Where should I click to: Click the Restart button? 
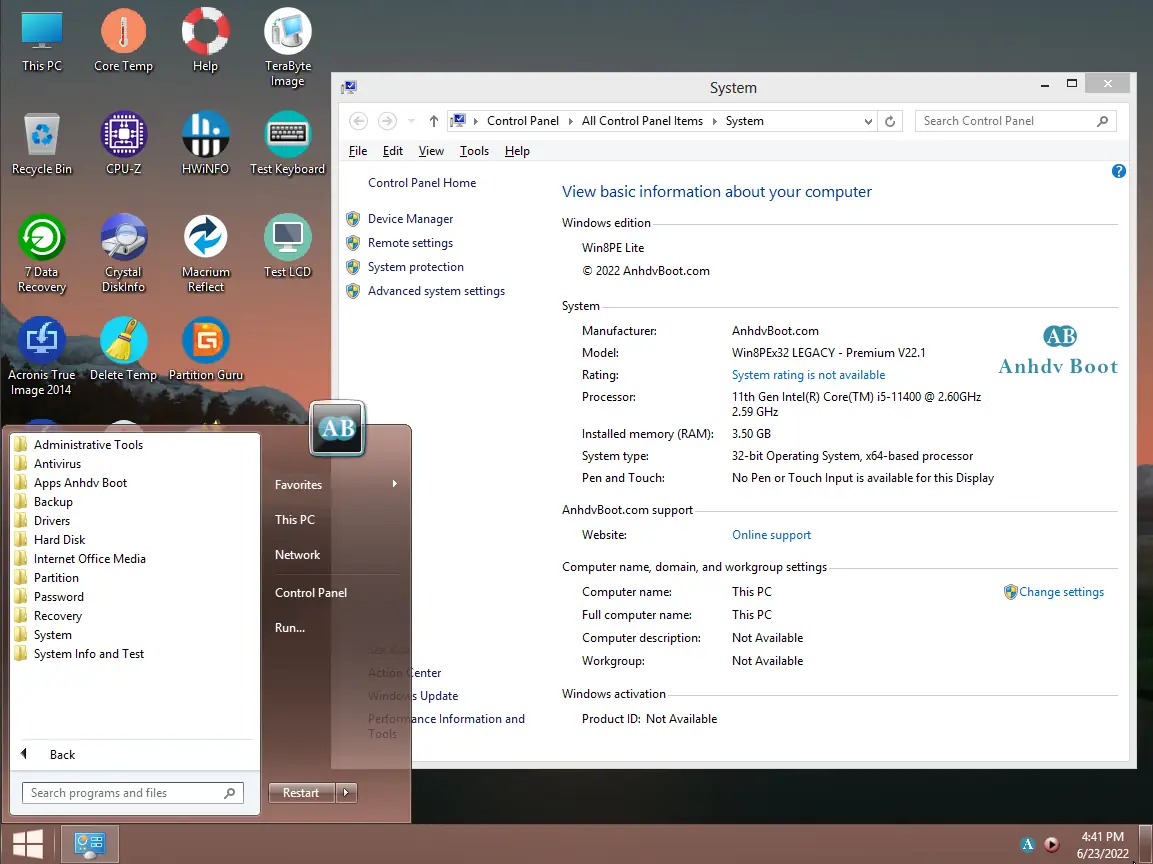point(301,793)
